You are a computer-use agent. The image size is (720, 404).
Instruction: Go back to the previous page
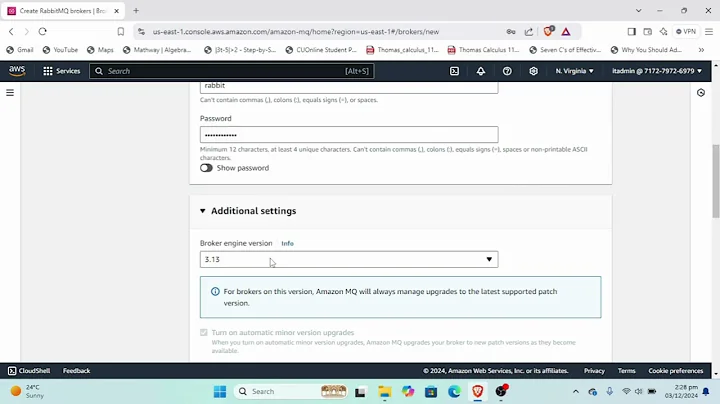[x=11, y=32]
